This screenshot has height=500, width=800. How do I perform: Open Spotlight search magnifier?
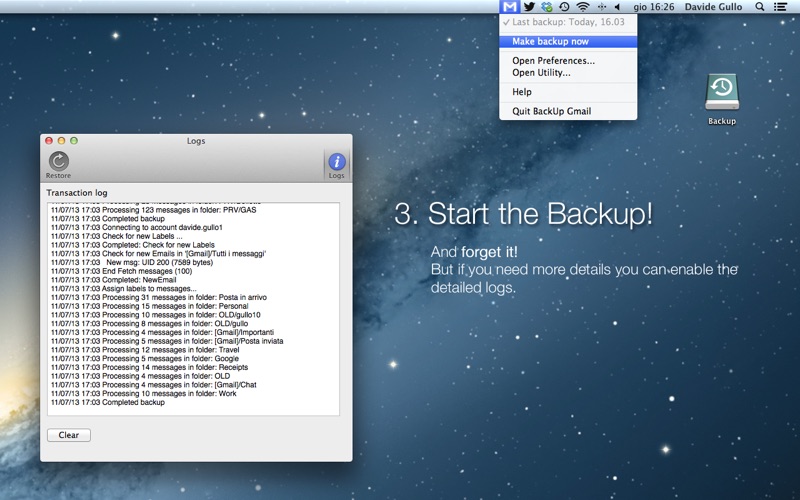click(x=759, y=7)
